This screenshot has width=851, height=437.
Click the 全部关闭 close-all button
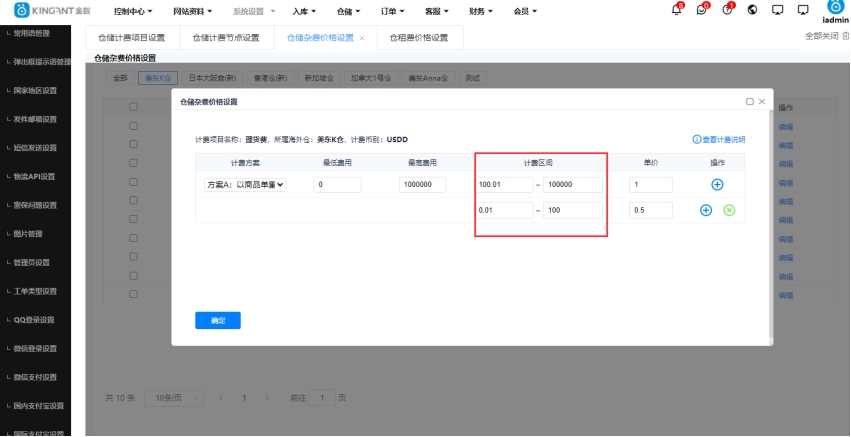[x=822, y=36]
